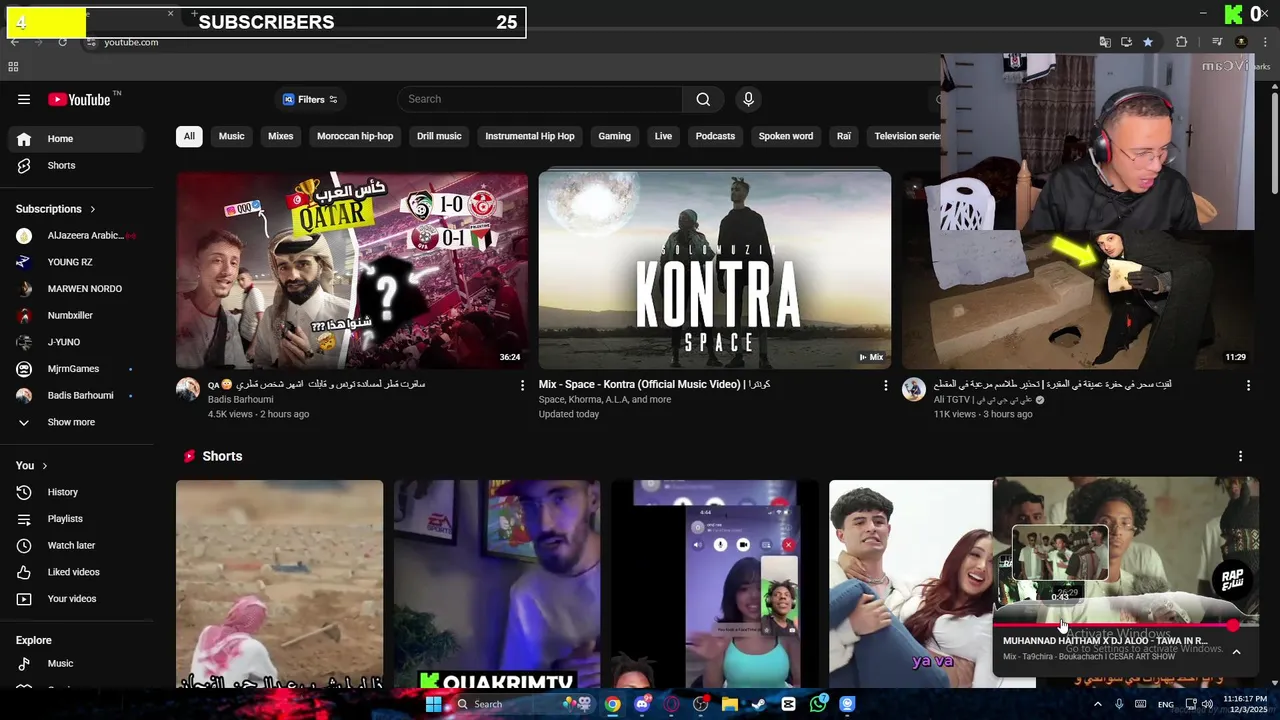Select the Moroccan hip-hop chip

point(355,136)
